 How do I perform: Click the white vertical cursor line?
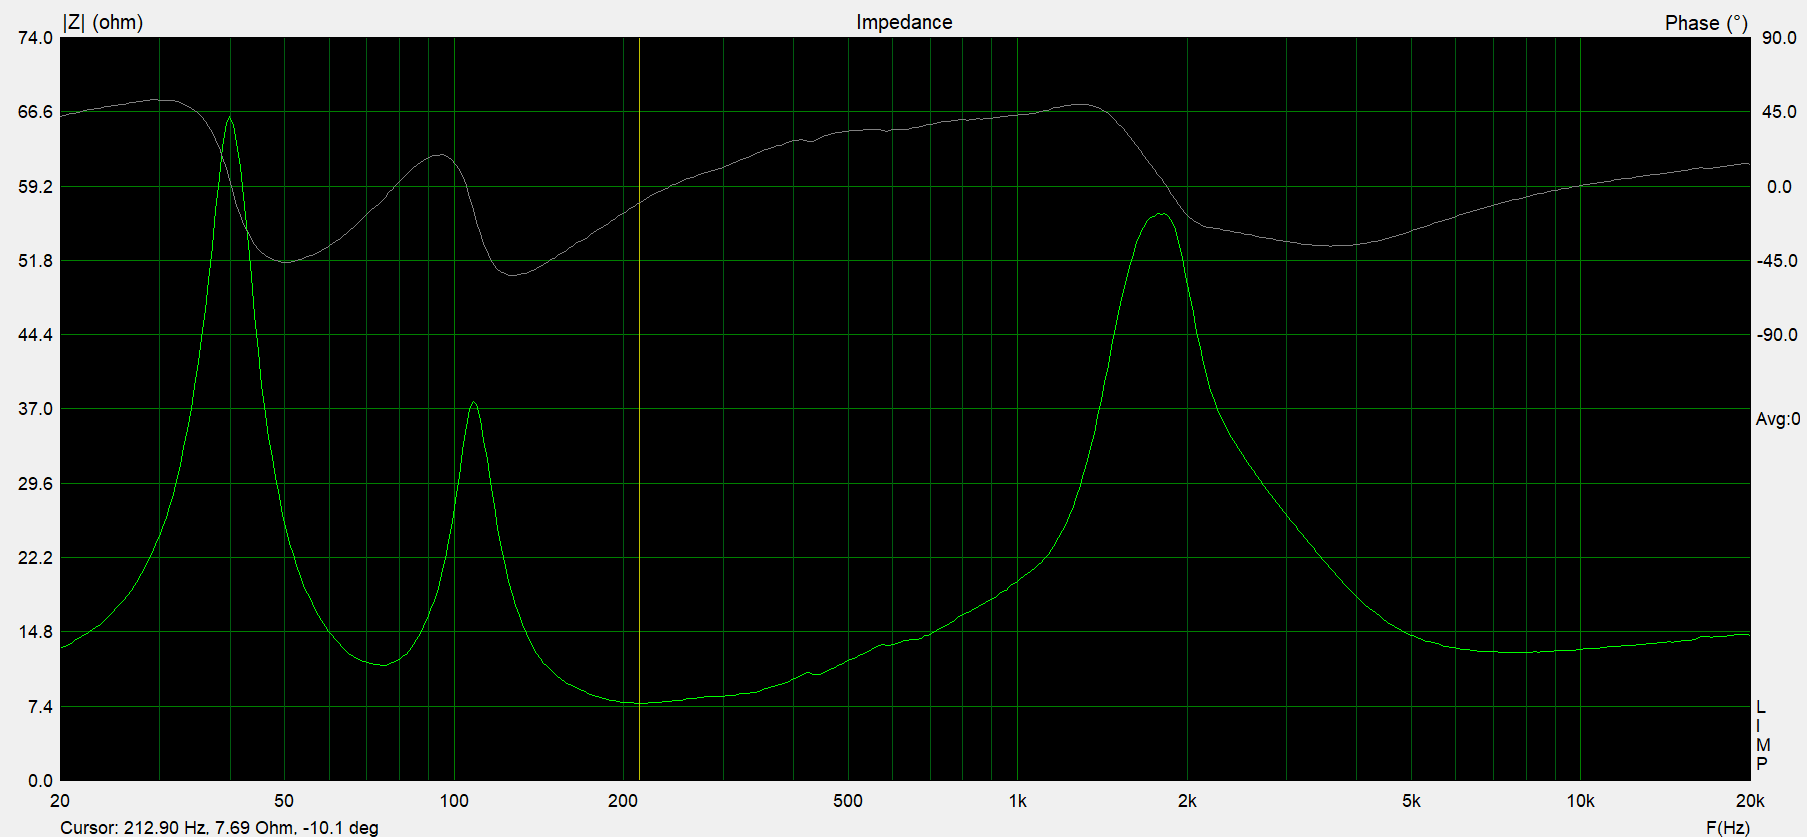(x=639, y=400)
